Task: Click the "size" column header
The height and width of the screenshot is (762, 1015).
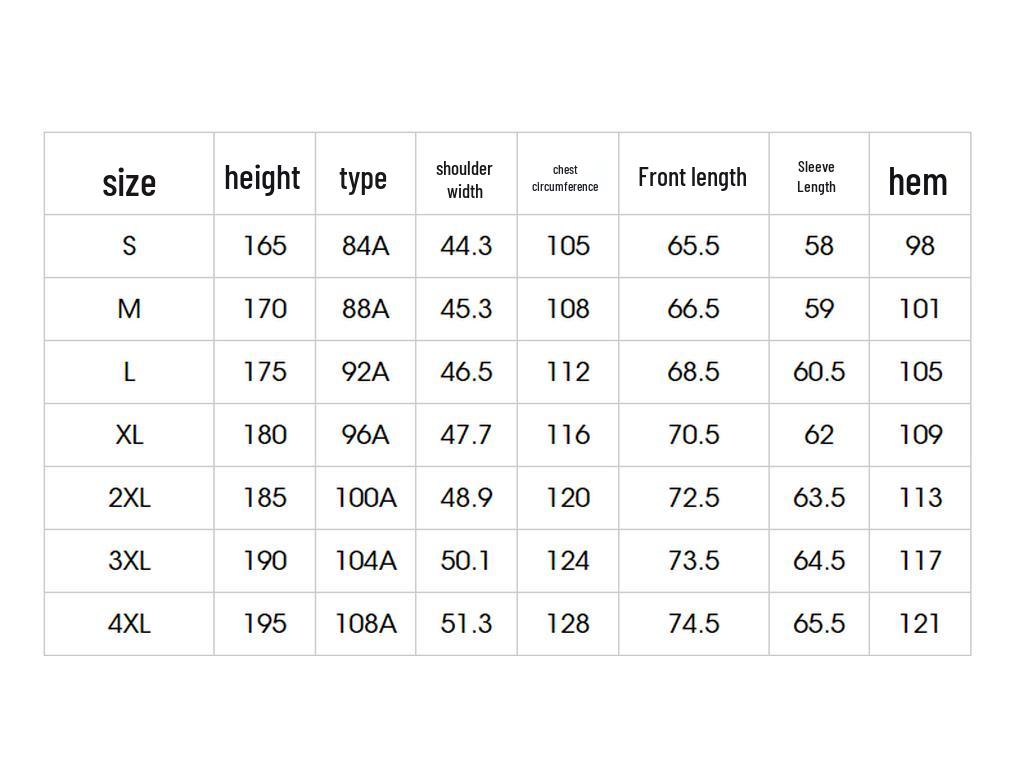Action: coord(129,182)
